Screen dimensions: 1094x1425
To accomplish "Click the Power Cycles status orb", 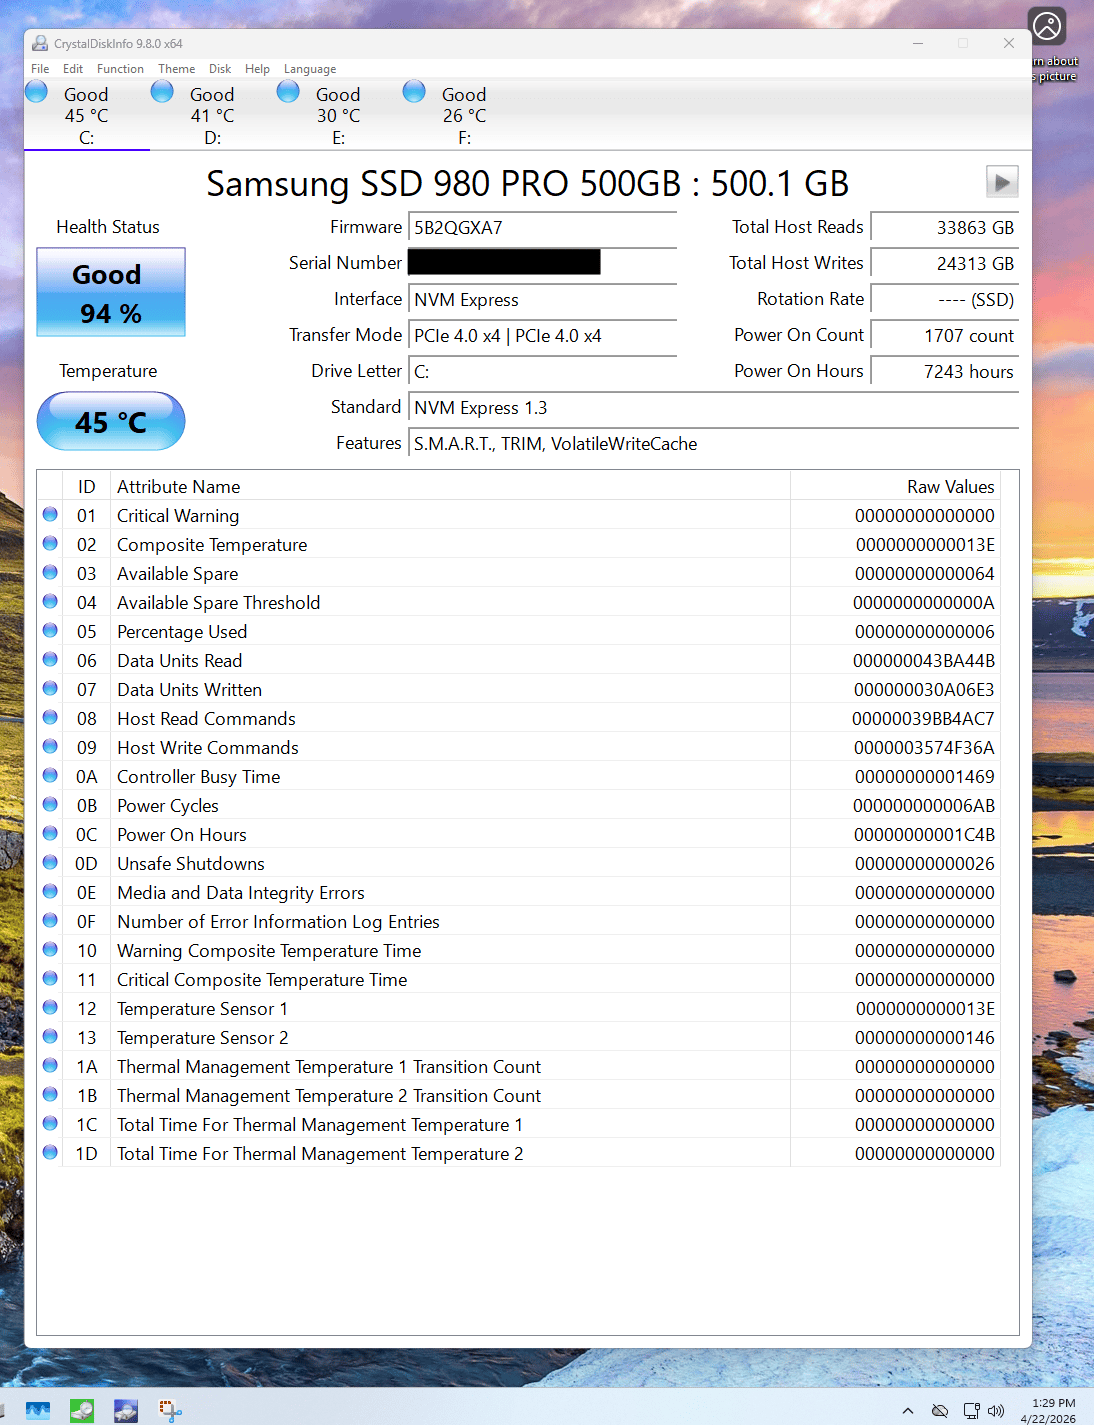I will [x=50, y=805].
